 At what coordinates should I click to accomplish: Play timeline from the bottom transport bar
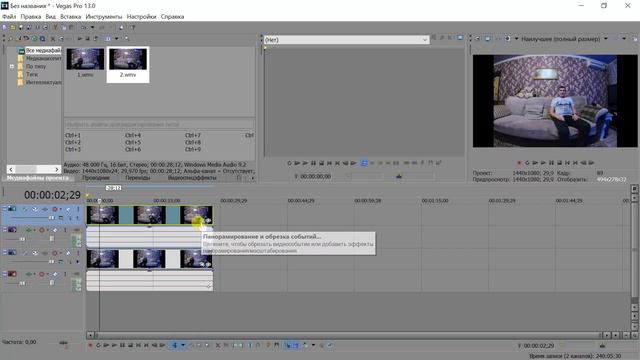[x=114, y=345]
